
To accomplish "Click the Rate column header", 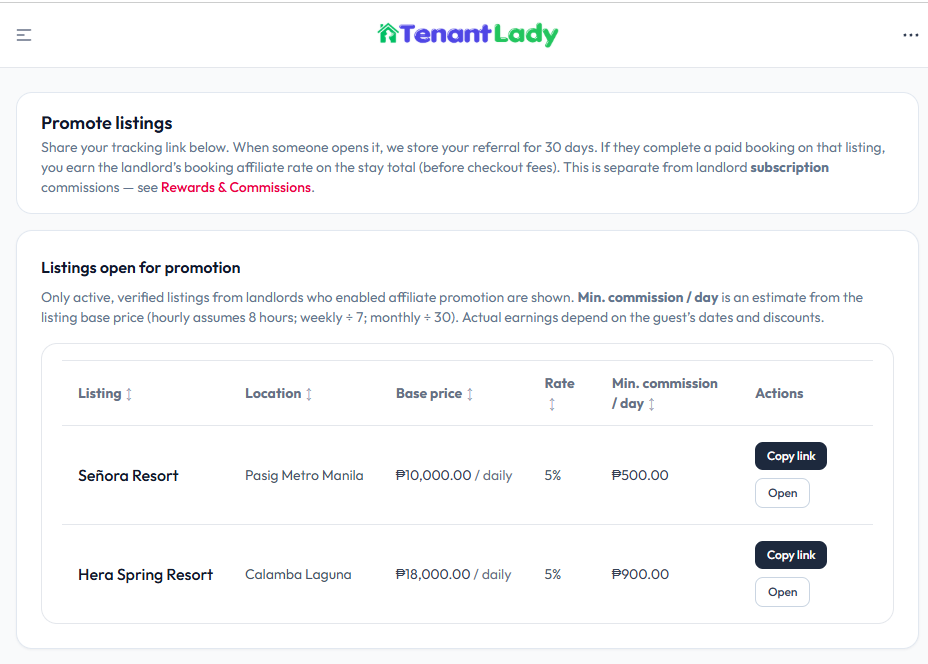I will pos(559,383).
